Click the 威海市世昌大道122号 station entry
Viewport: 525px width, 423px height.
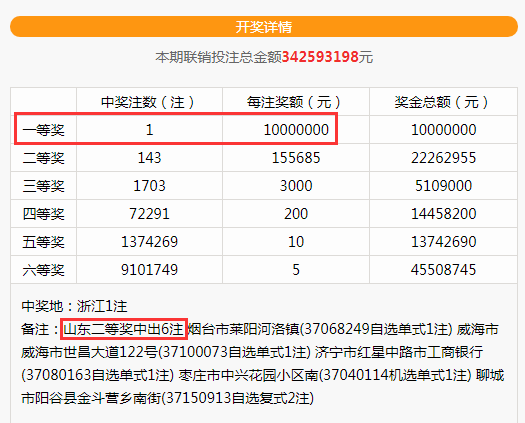pyautogui.click(x=166, y=352)
